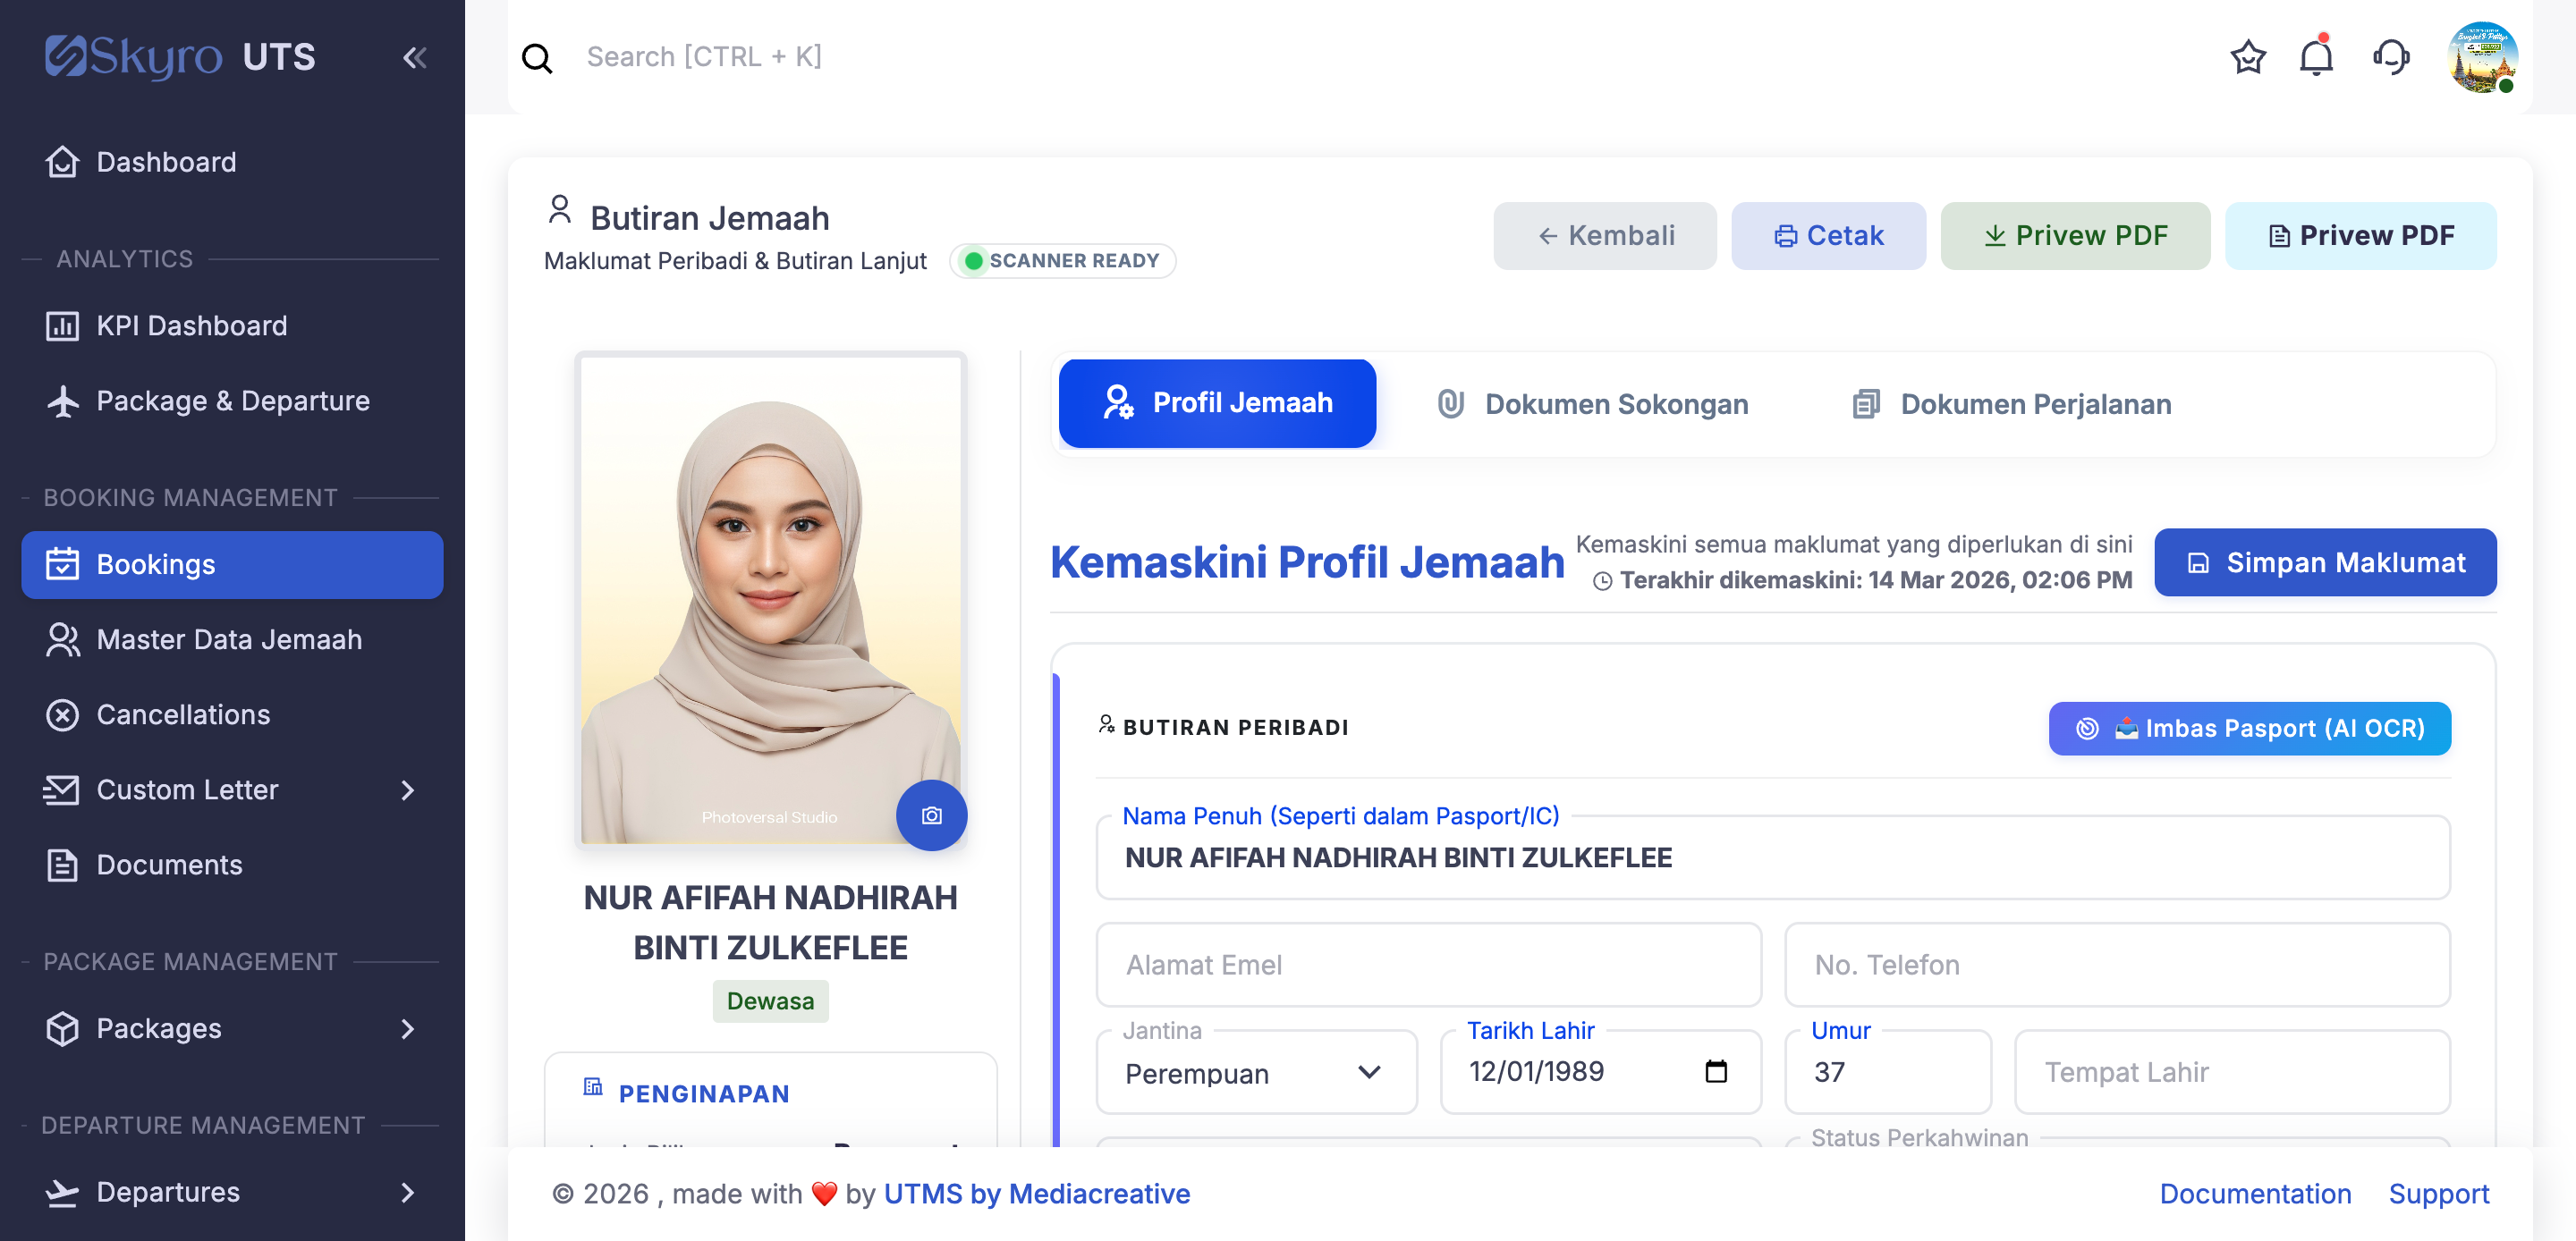
Task: Open Documentation footer link
Action: [2254, 1195]
